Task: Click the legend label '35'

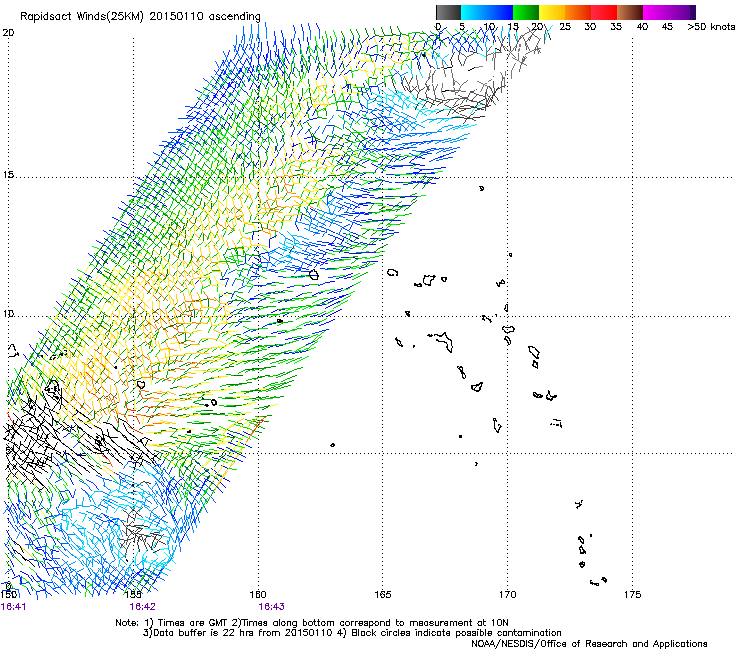Action: (x=616, y=26)
